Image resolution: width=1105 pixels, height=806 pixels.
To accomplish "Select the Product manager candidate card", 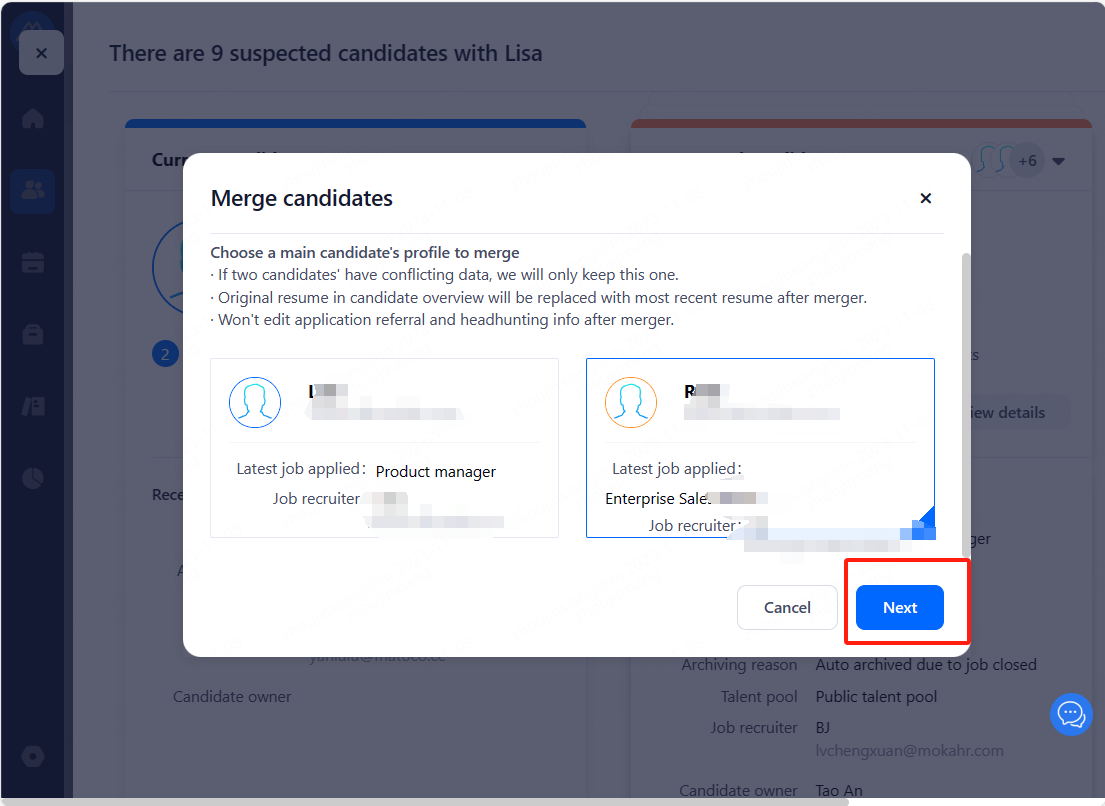I will (x=384, y=448).
